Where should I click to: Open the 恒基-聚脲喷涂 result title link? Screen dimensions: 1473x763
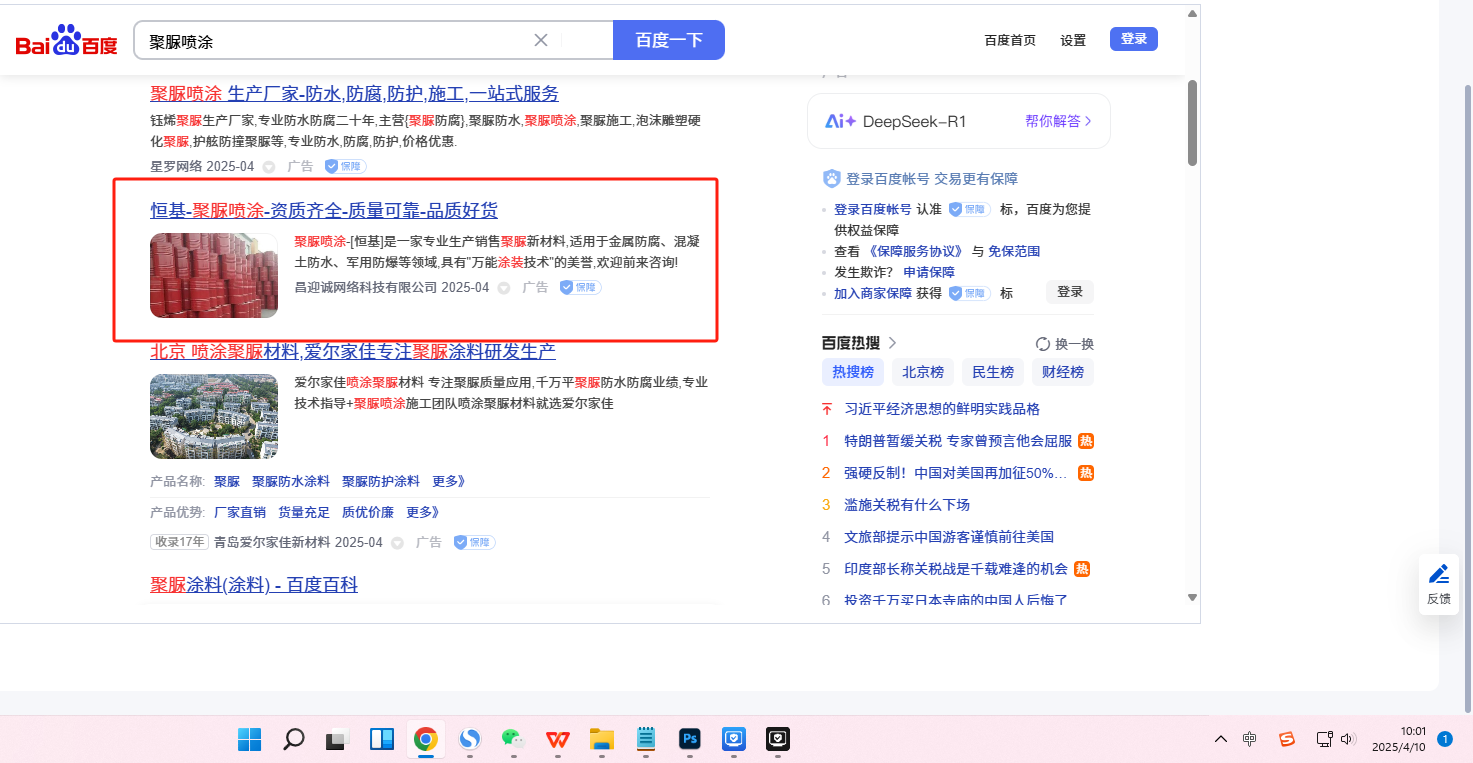click(x=323, y=210)
